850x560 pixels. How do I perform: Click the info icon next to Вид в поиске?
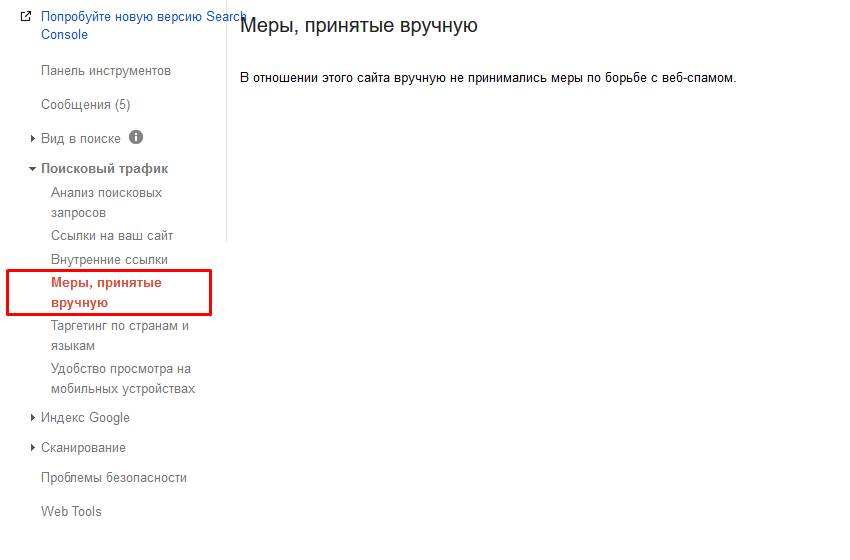coord(136,138)
